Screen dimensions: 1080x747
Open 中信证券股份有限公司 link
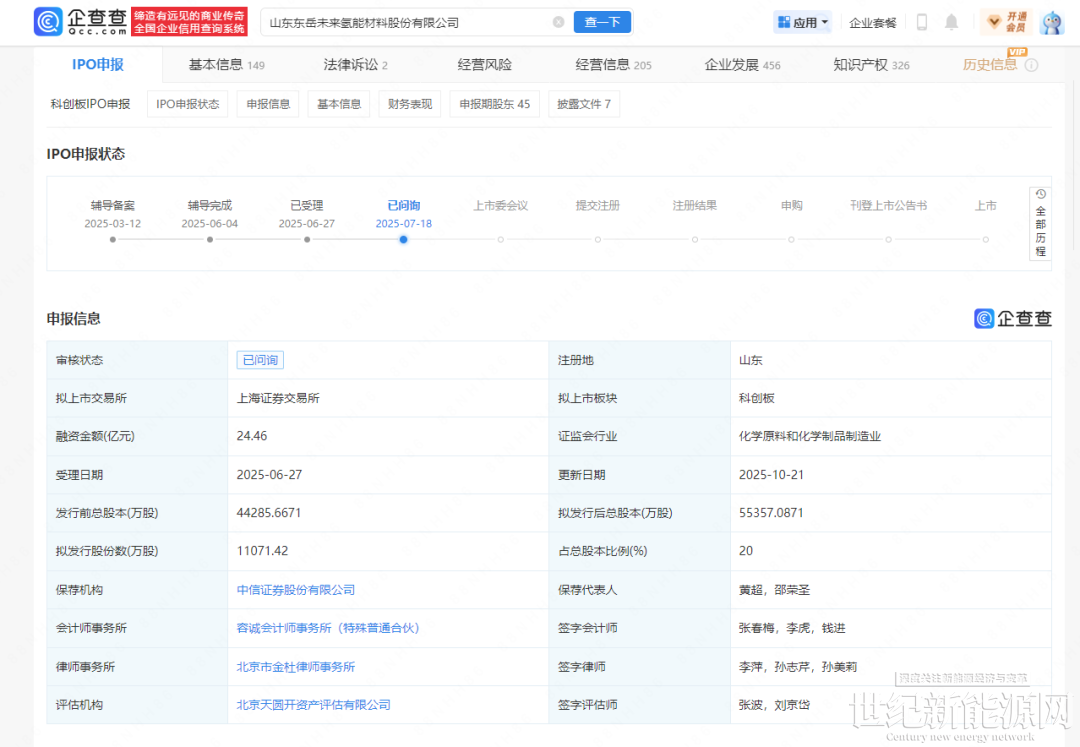point(295,590)
